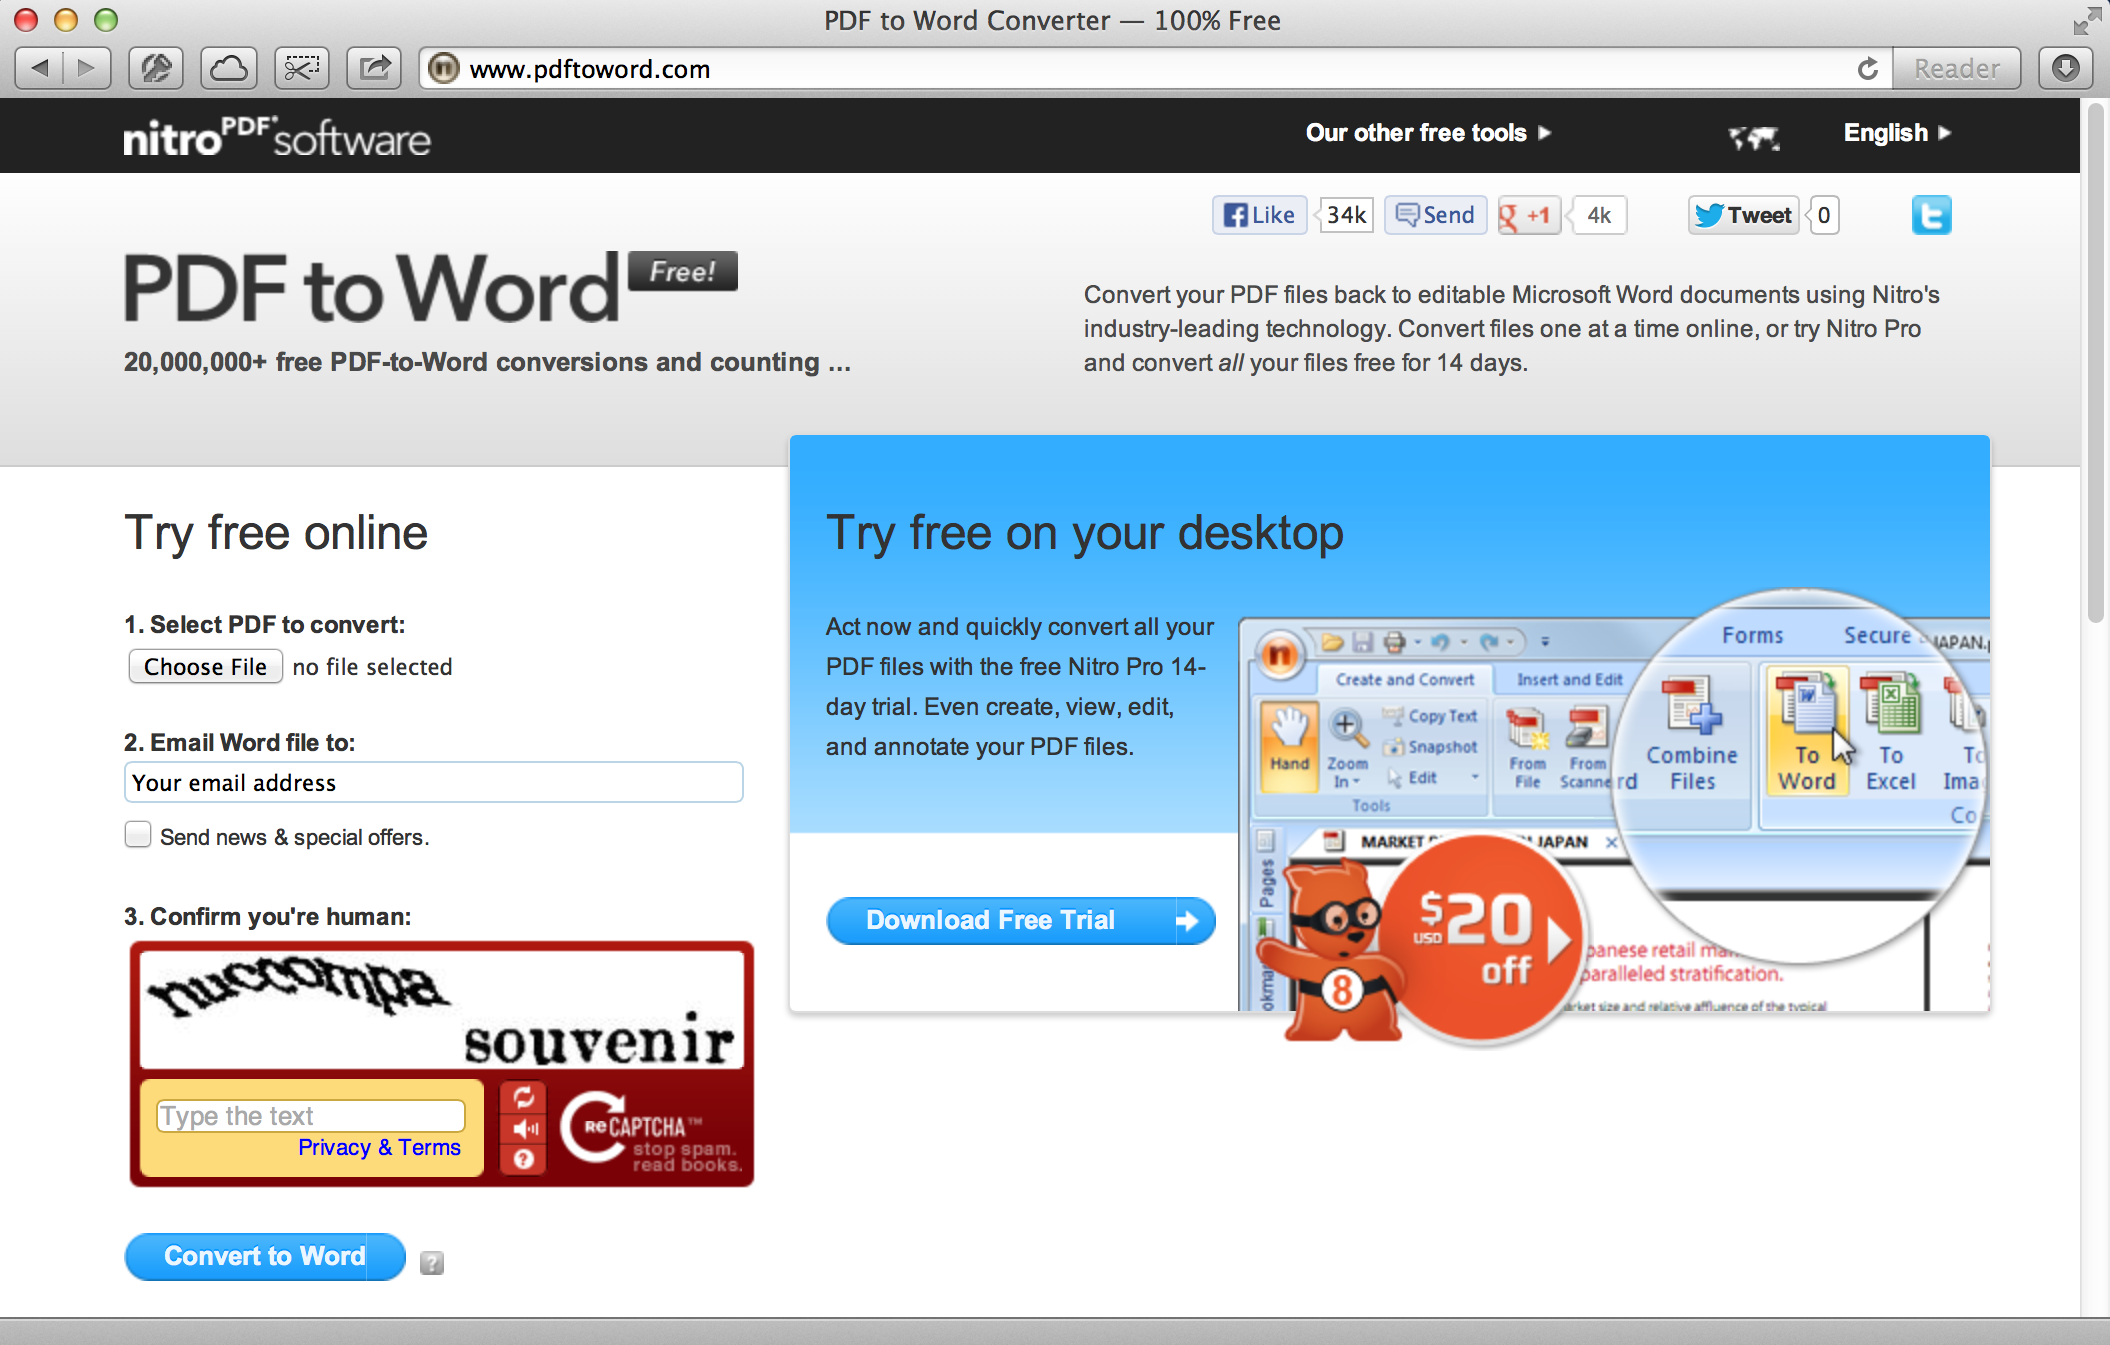Viewport: 2110px width, 1345px height.
Task: Click the pen-shaped toolbar icon beside navigation arrows
Action: point(156,68)
